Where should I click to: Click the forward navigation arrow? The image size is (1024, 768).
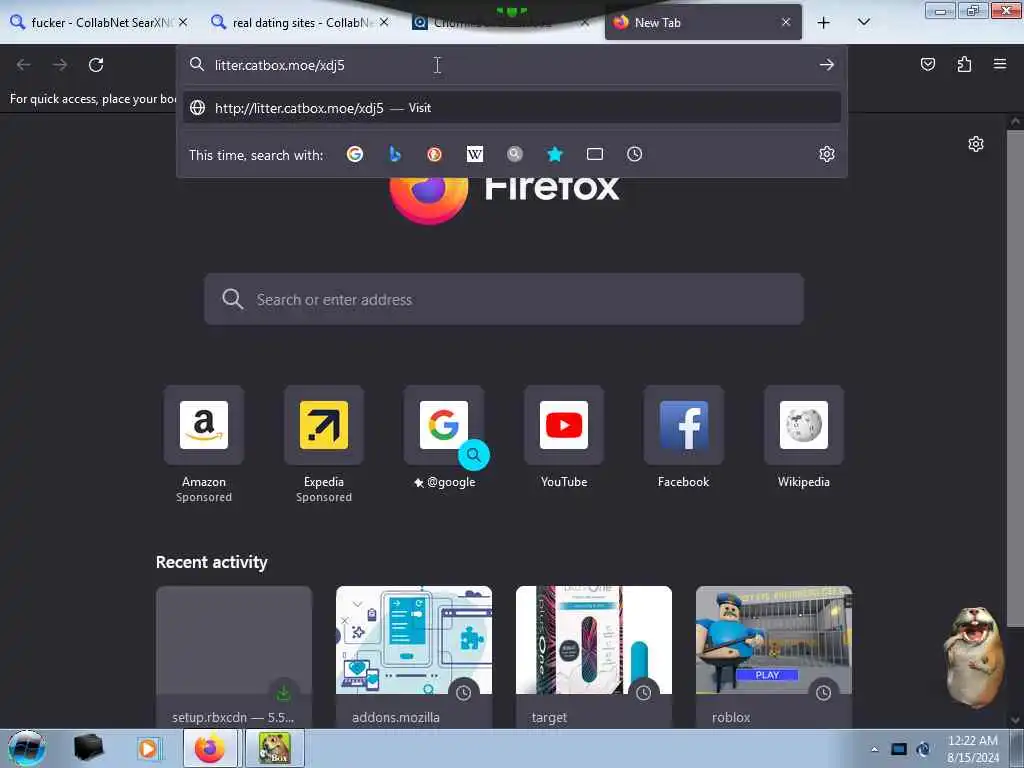click(x=60, y=65)
